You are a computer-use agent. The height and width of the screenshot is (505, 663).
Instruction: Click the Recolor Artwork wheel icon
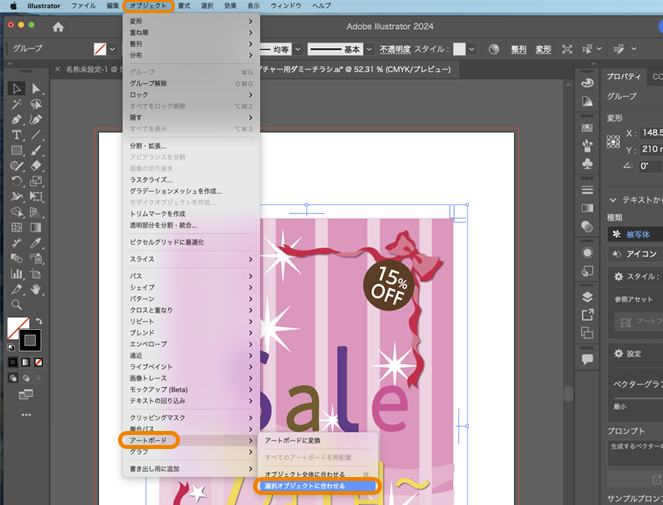click(x=493, y=49)
